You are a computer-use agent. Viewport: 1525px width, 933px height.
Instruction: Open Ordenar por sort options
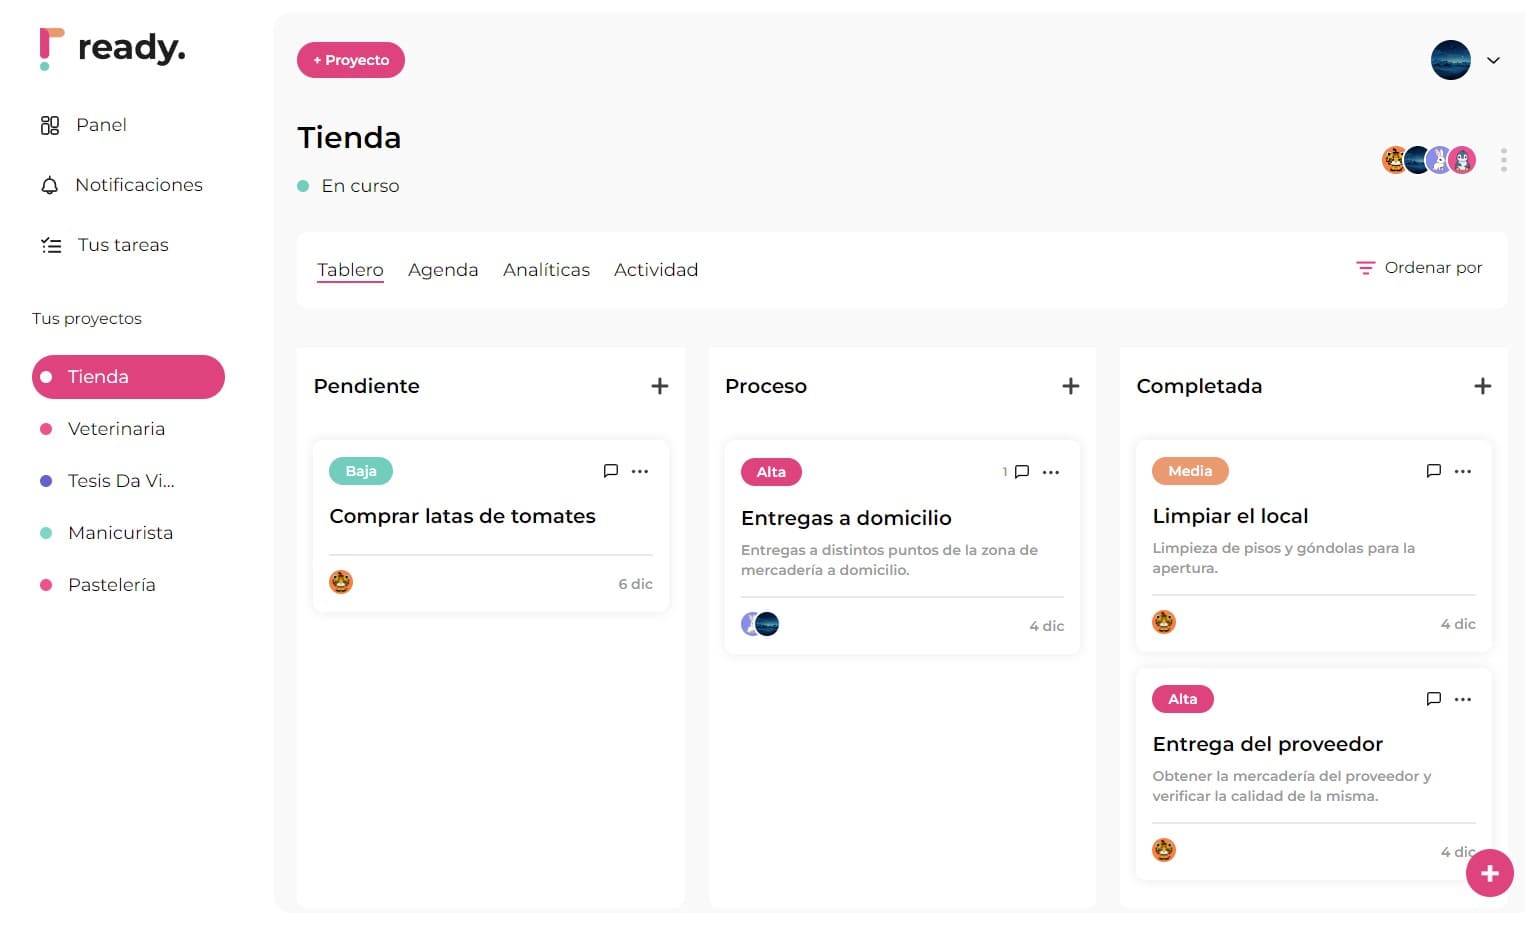[x=1419, y=268]
